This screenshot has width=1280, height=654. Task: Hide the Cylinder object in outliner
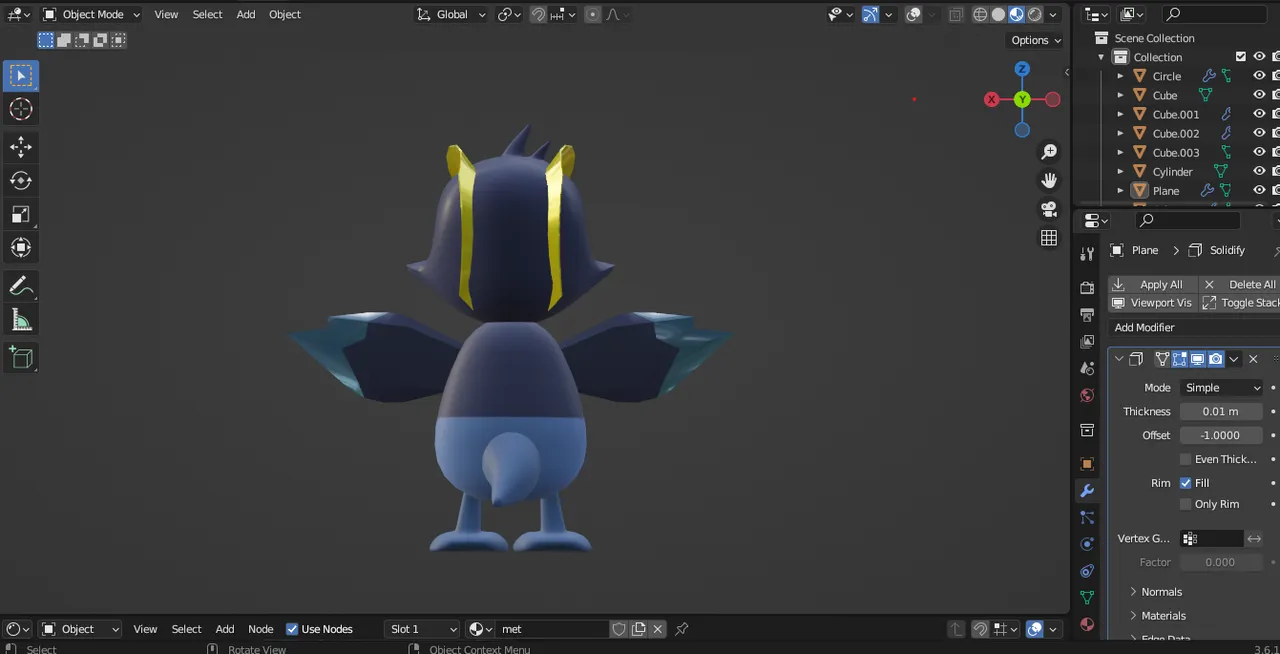(1259, 171)
